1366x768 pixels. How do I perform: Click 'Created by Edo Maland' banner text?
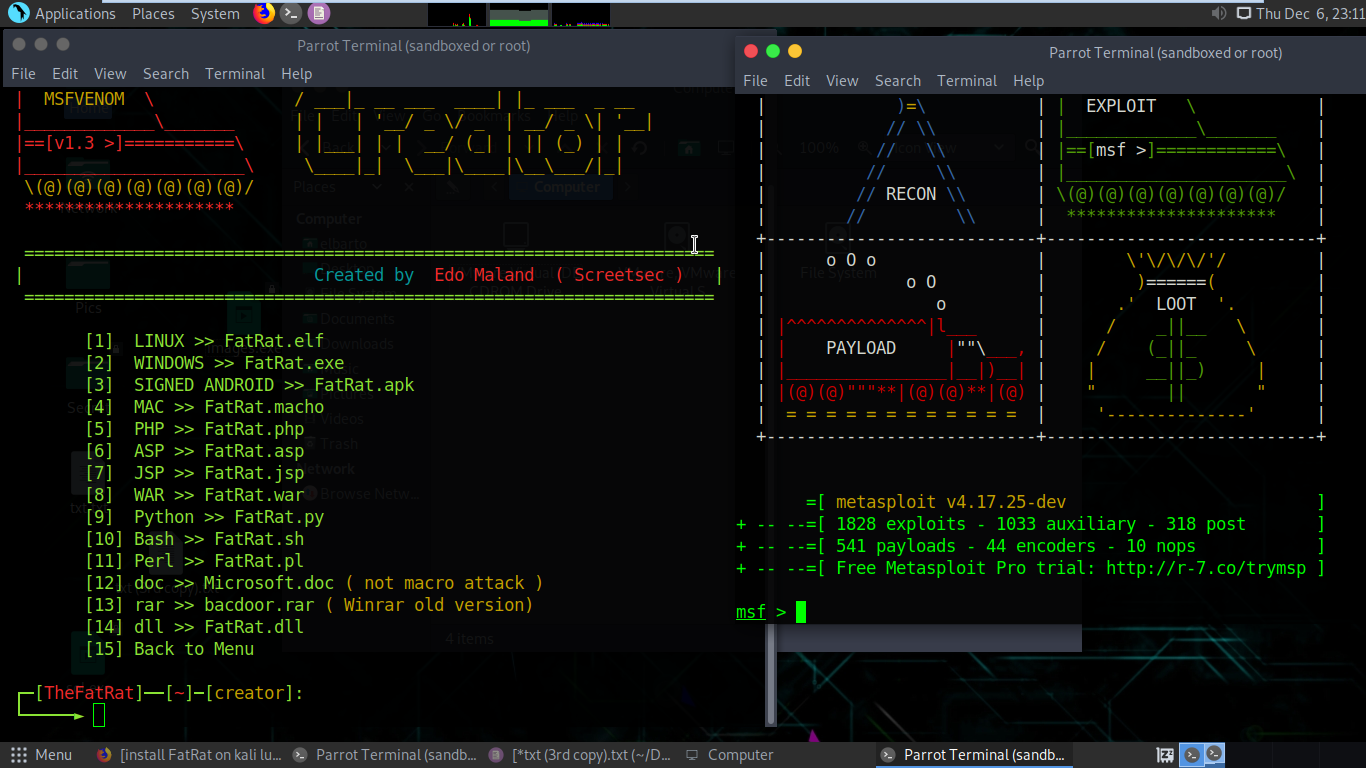point(498,275)
